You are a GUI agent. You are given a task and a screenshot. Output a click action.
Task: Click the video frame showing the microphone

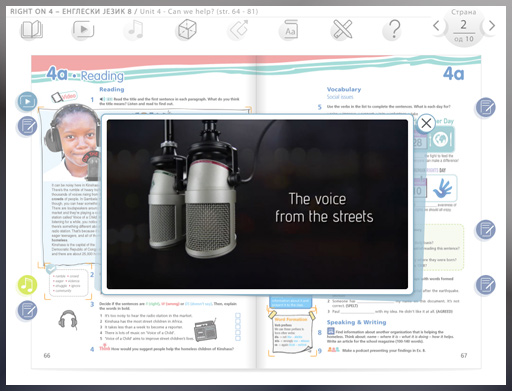click(257, 204)
